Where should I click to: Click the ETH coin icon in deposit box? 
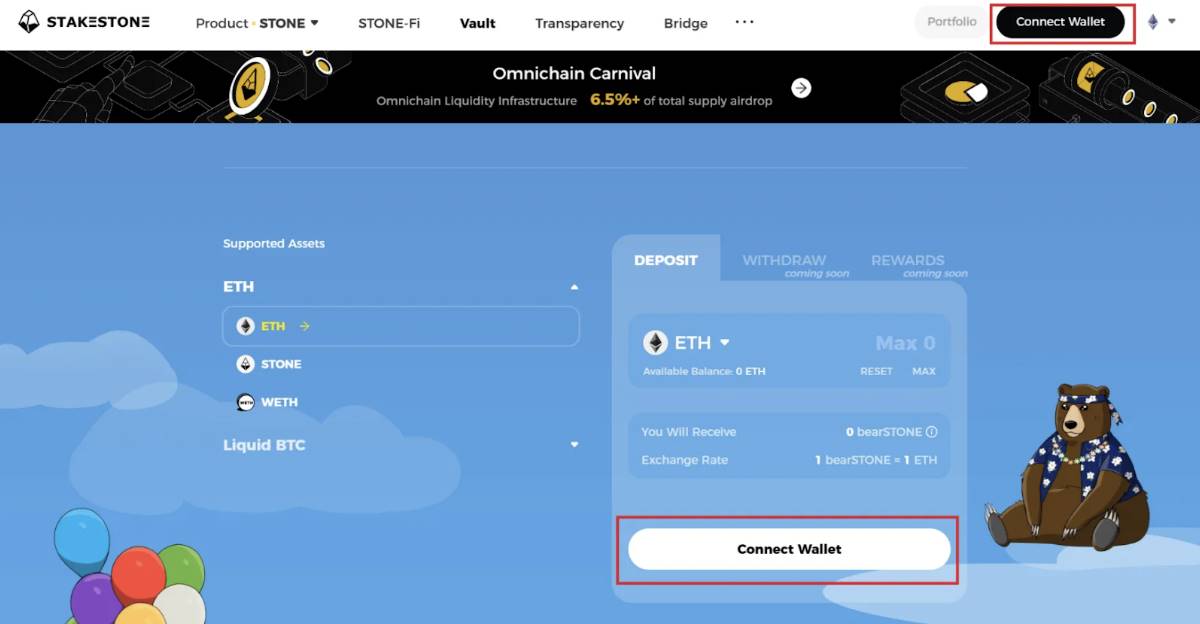pos(655,343)
